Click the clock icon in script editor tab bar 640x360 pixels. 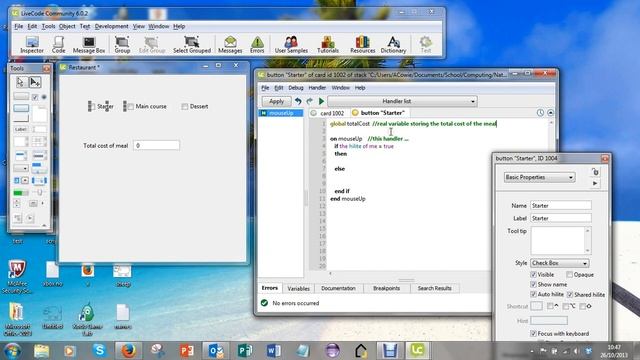pos(540,113)
